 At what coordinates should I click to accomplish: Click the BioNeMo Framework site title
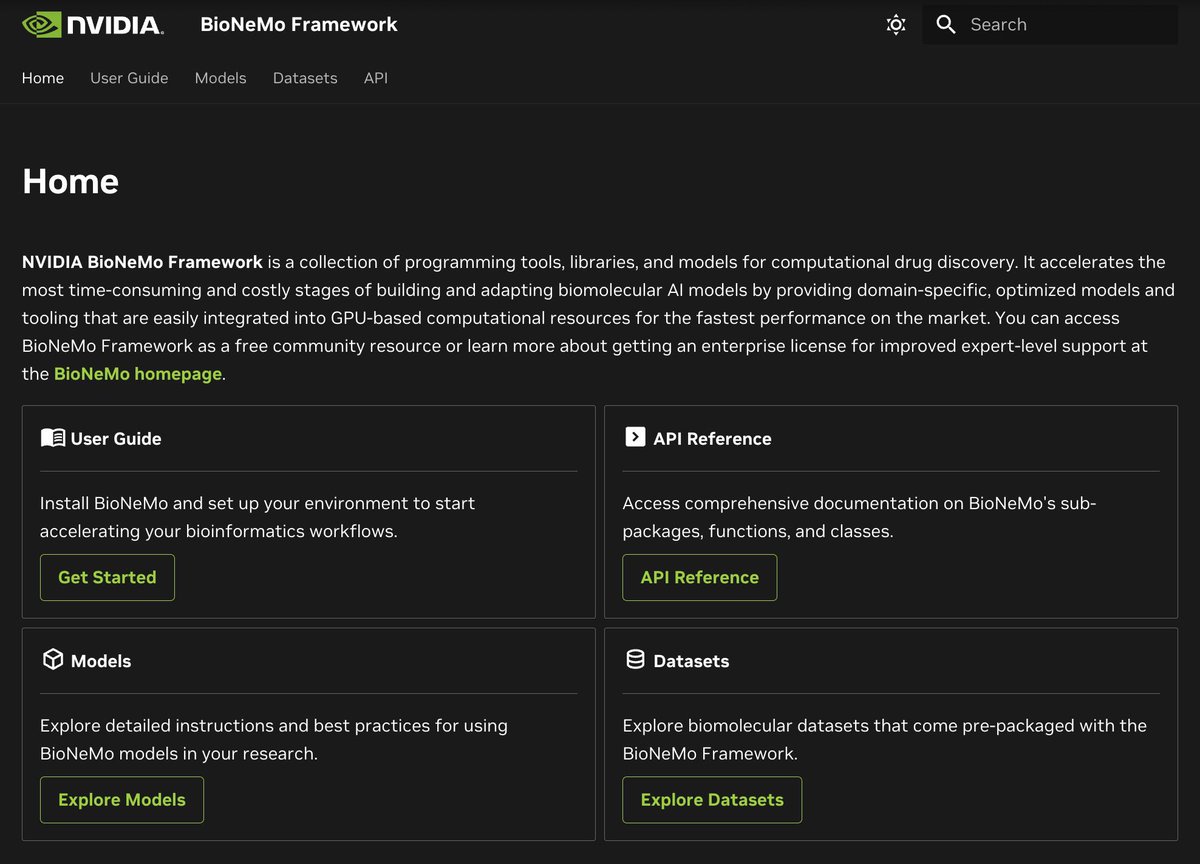[x=299, y=25]
